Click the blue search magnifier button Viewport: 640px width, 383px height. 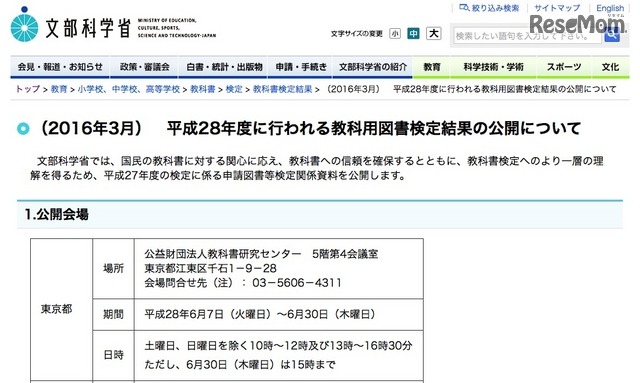[x=611, y=35]
